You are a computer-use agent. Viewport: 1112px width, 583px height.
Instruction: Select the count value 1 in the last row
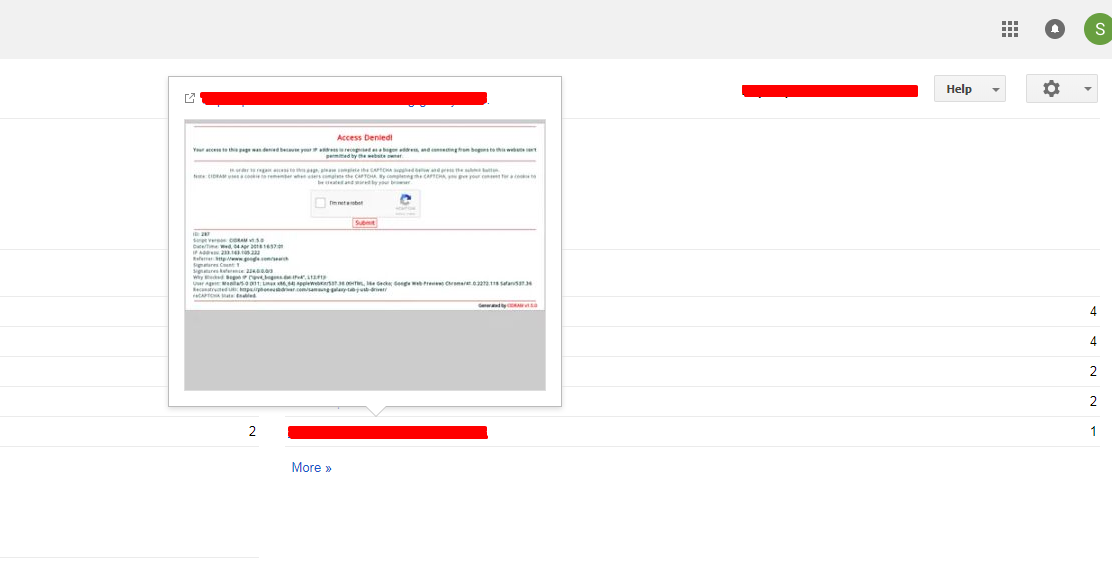tap(1093, 431)
